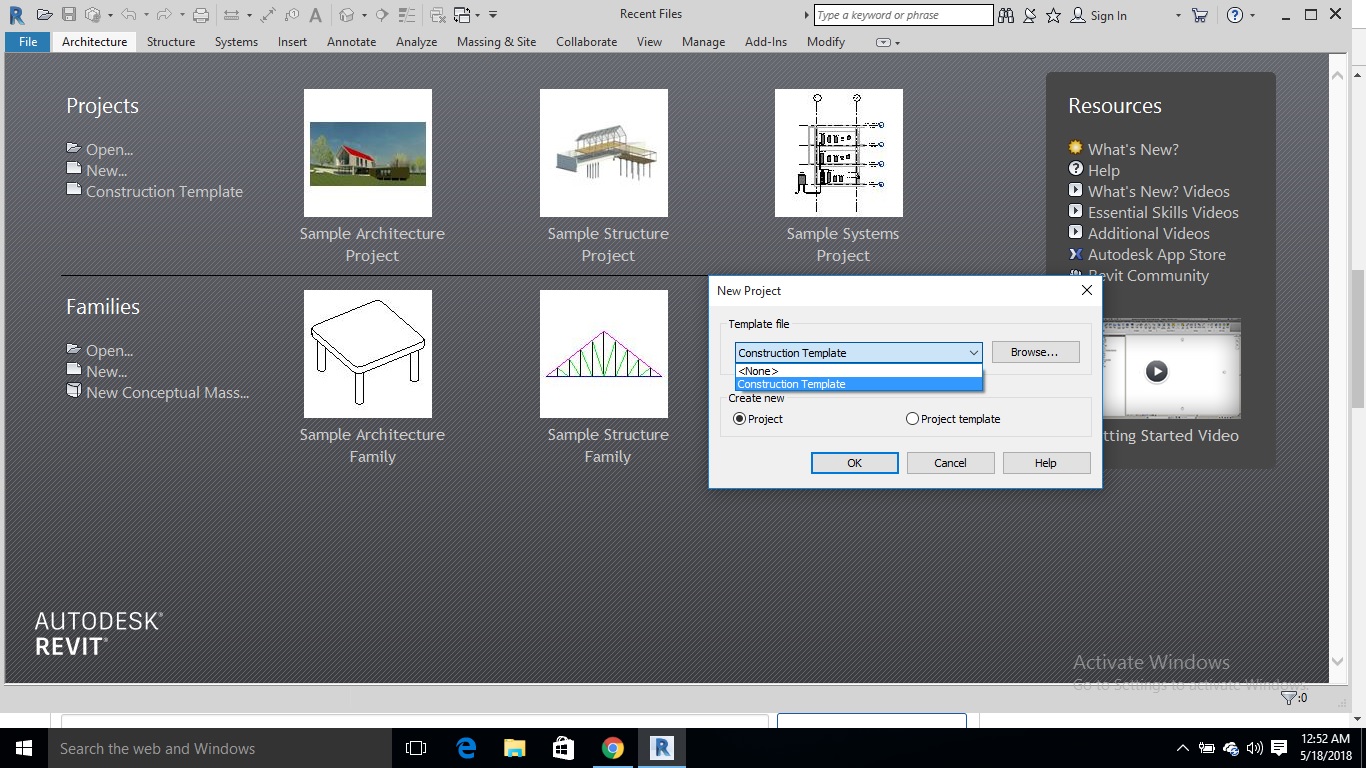This screenshot has width=1366, height=768.
Task: Open the Customize Quick Access Toolbar dropdown
Action: coord(493,15)
